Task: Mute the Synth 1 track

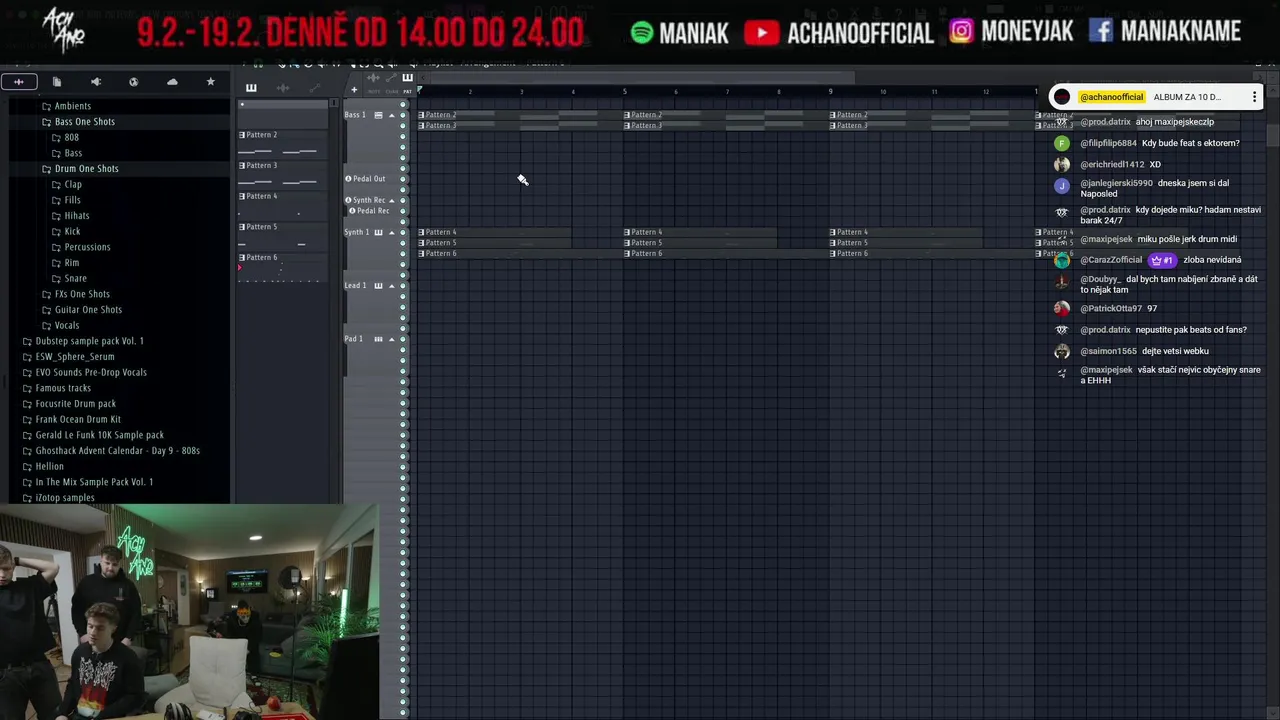Action: click(404, 232)
